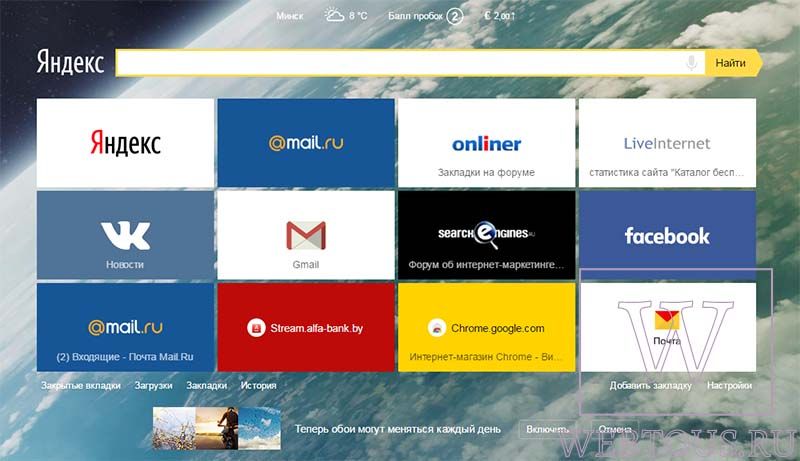The height and width of the screenshot is (461, 800).
Task: Open Настройки settings link
Action: pos(730,386)
